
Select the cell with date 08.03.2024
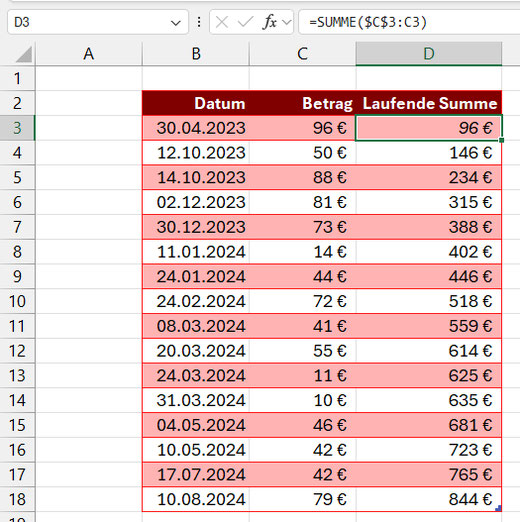196,326
